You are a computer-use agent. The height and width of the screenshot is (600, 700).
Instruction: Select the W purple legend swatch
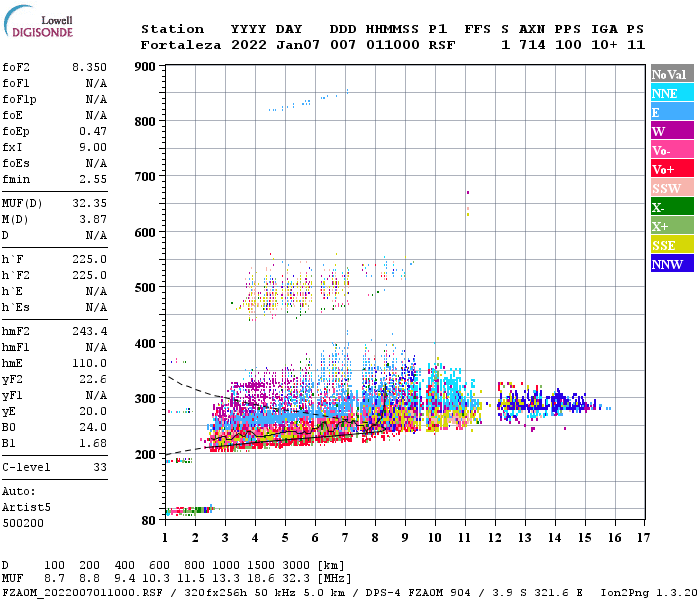pyautogui.click(x=672, y=130)
